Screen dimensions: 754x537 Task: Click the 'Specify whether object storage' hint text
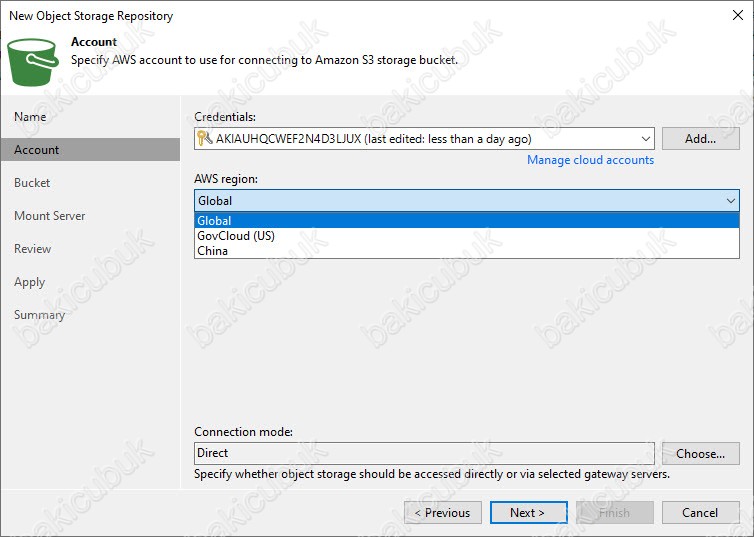(432, 474)
